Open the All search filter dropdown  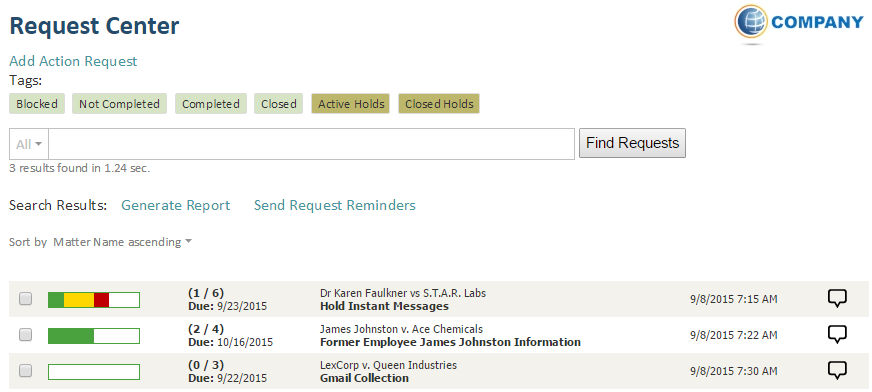coord(29,145)
